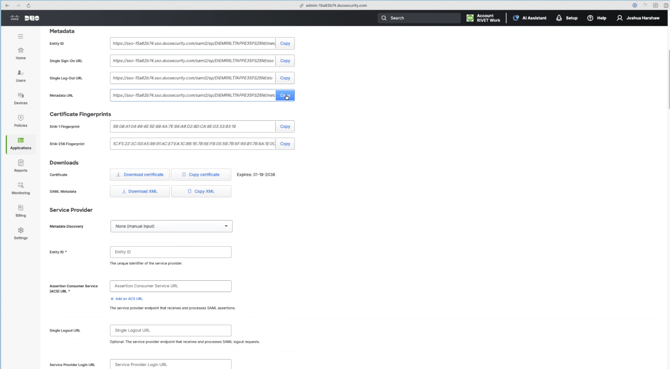The height and width of the screenshot is (369, 670).
Task: Open the Settings gear in sidebar
Action: point(21,233)
